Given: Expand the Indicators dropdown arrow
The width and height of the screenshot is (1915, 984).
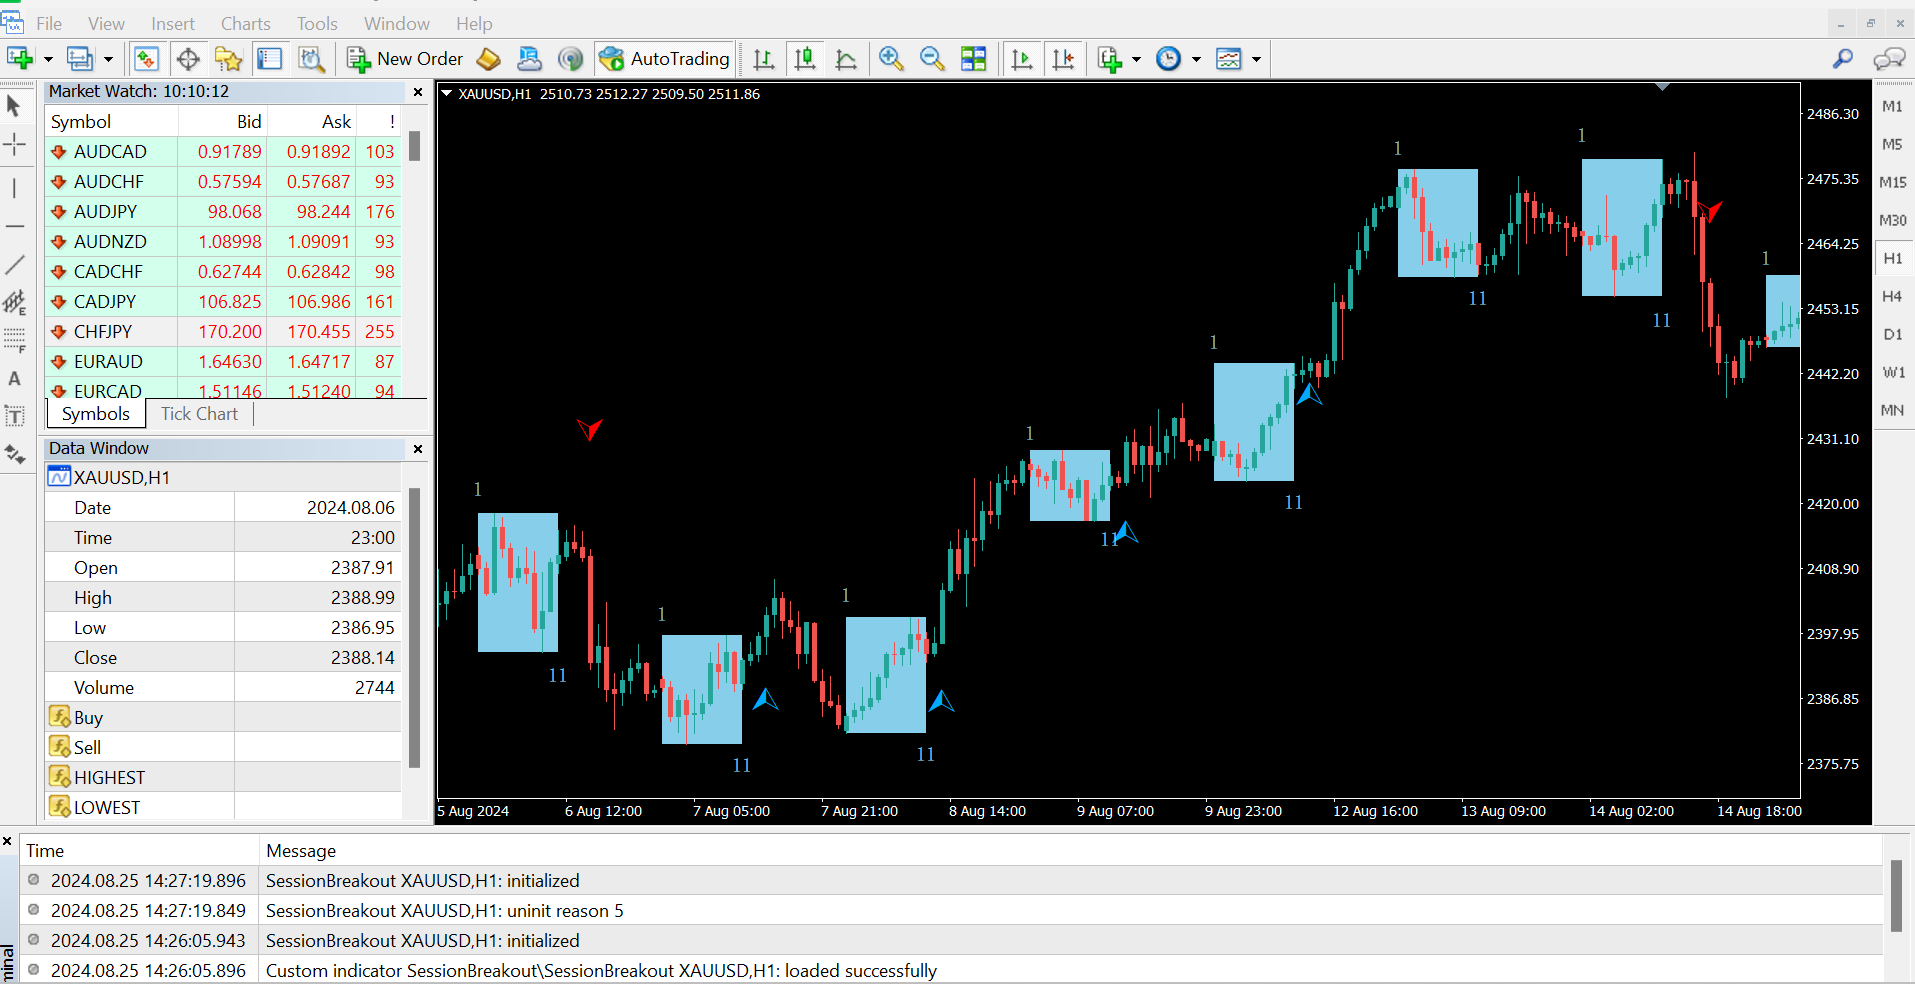Looking at the screenshot, I should pos(1136,59).
